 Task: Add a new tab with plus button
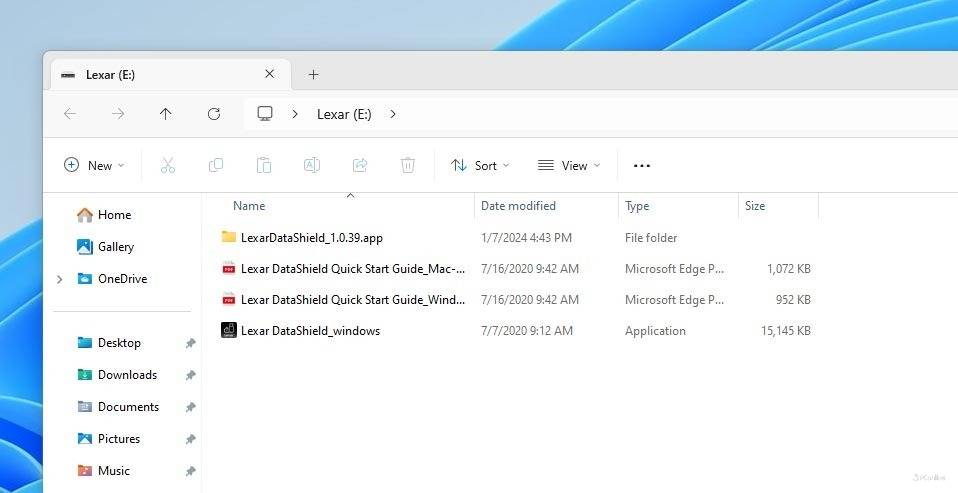[x=313, y=74]
